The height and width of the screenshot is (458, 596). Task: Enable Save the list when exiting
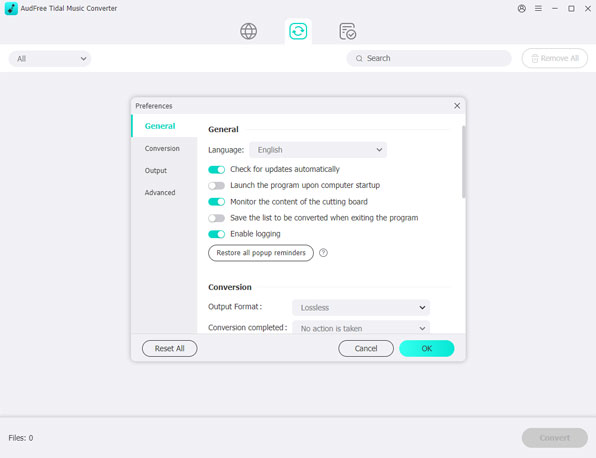[x=216, y=218]
